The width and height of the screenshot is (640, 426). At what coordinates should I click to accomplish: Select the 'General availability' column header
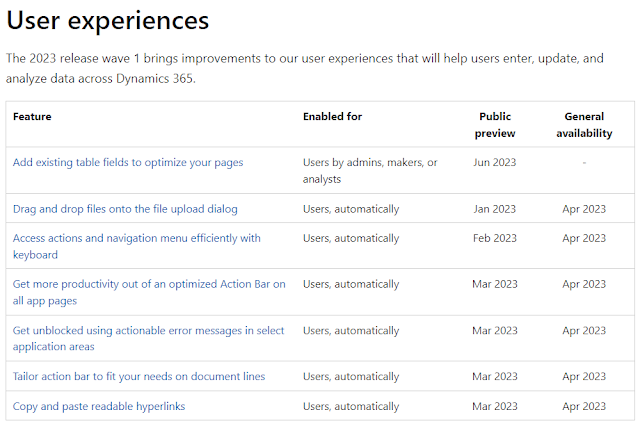click(584, 124)
